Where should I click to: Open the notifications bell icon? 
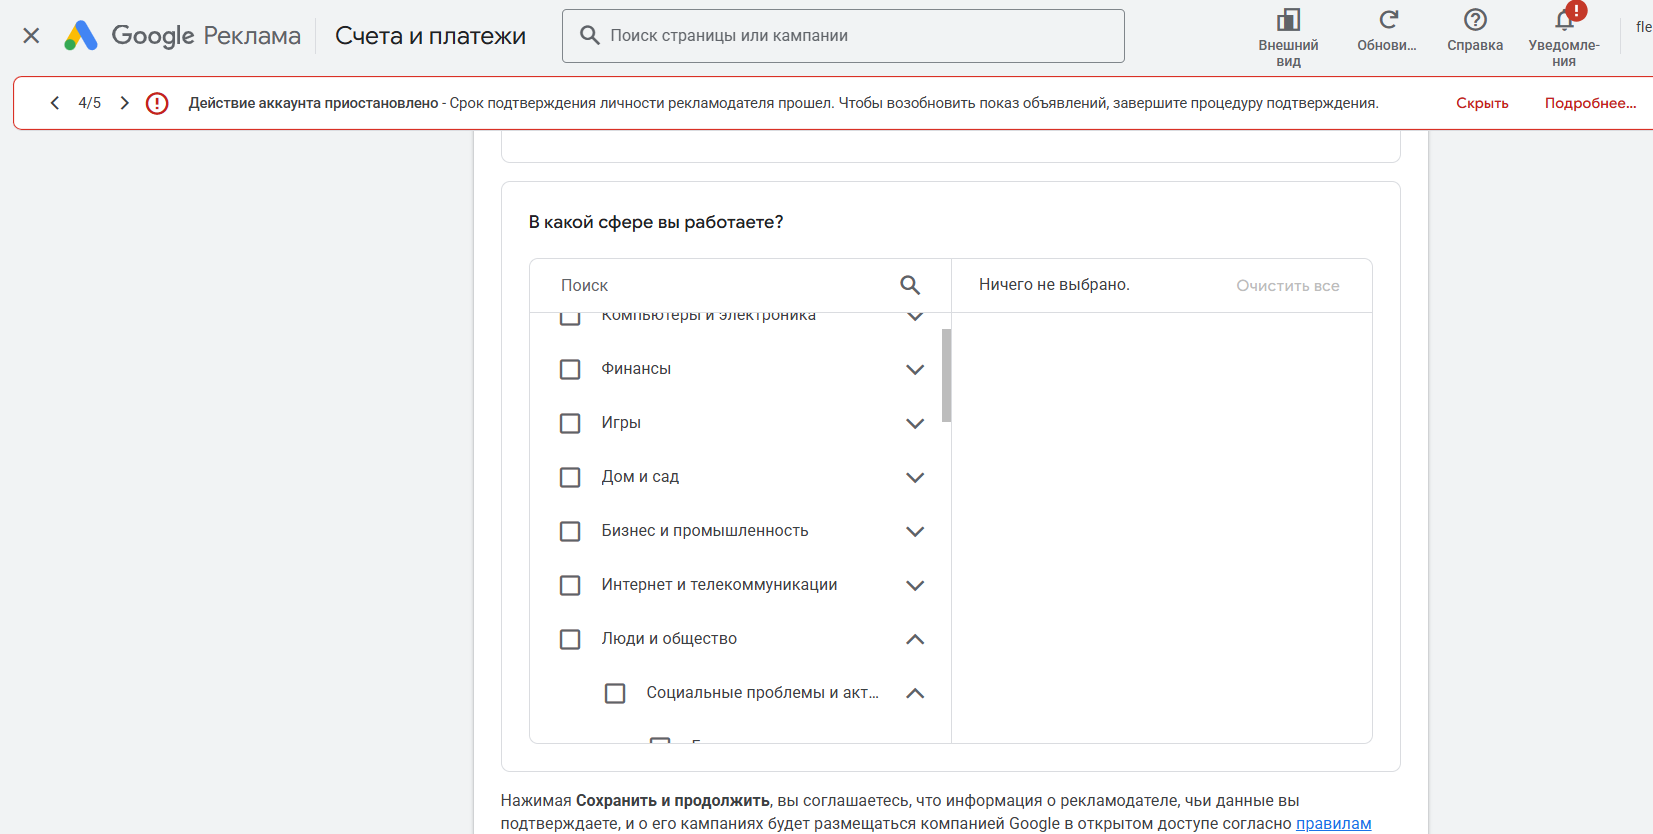click(1564, 20)
